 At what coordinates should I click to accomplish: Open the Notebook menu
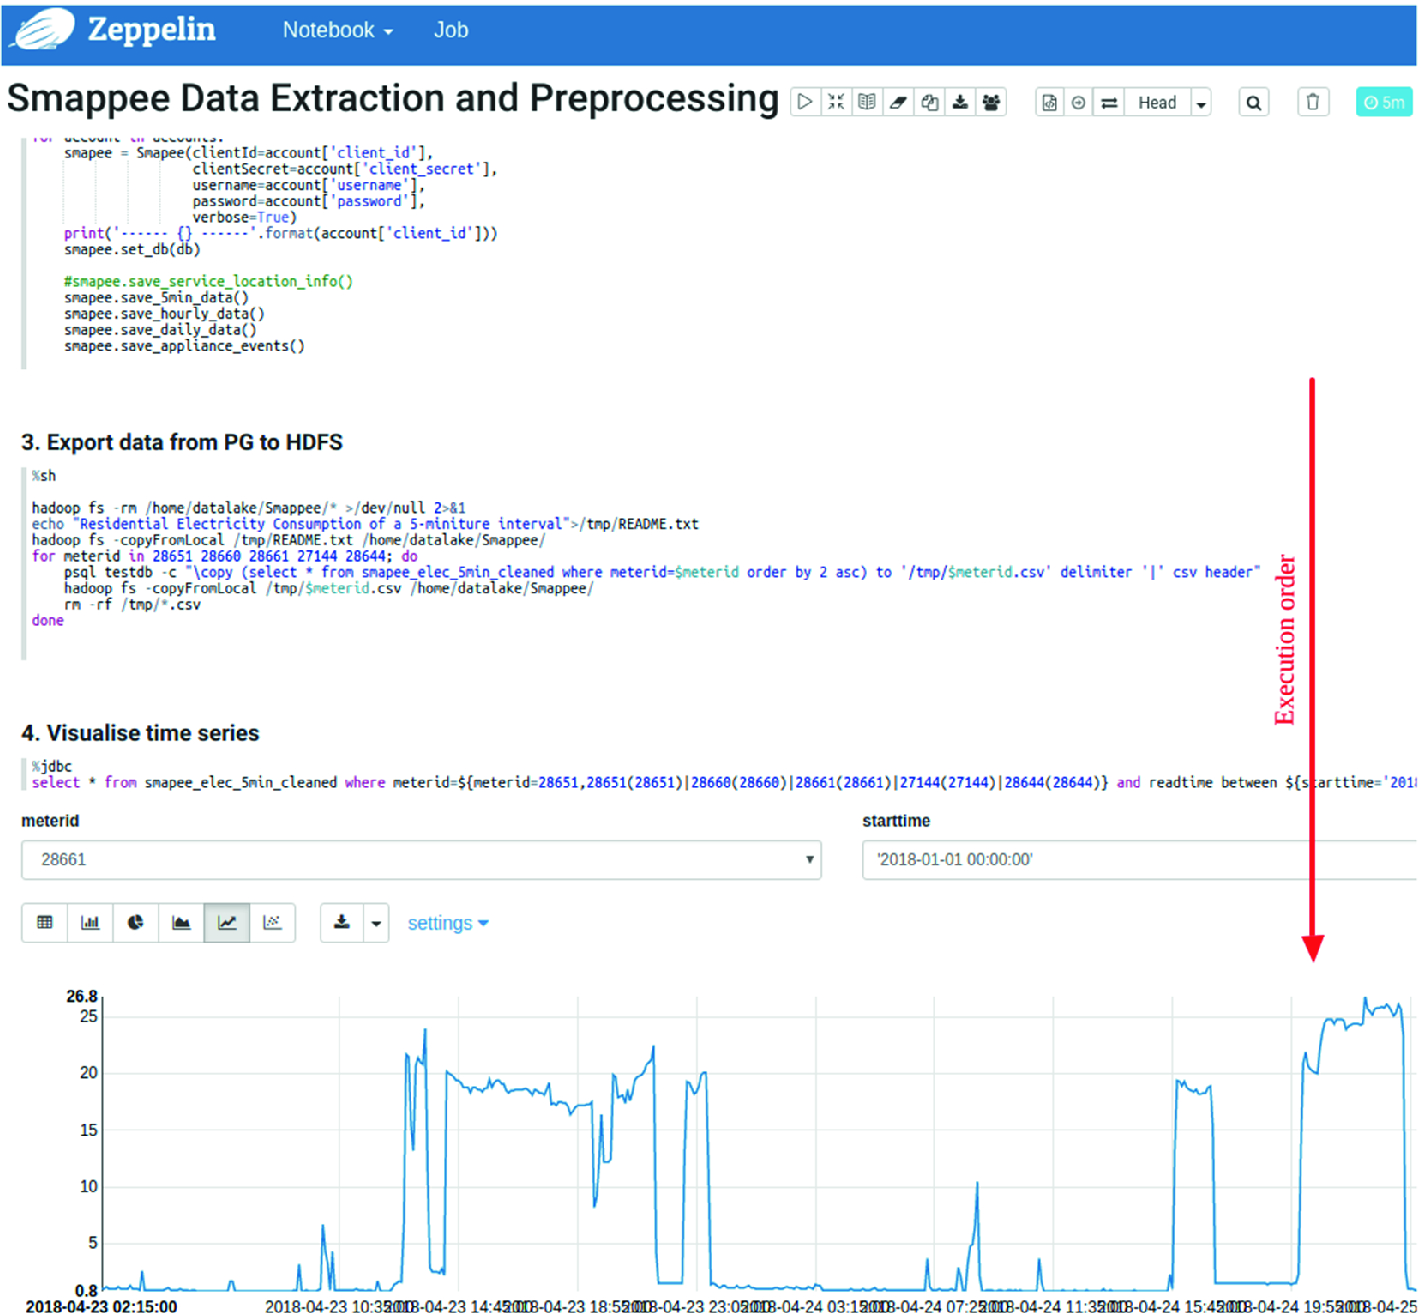[x=337, y=30]
